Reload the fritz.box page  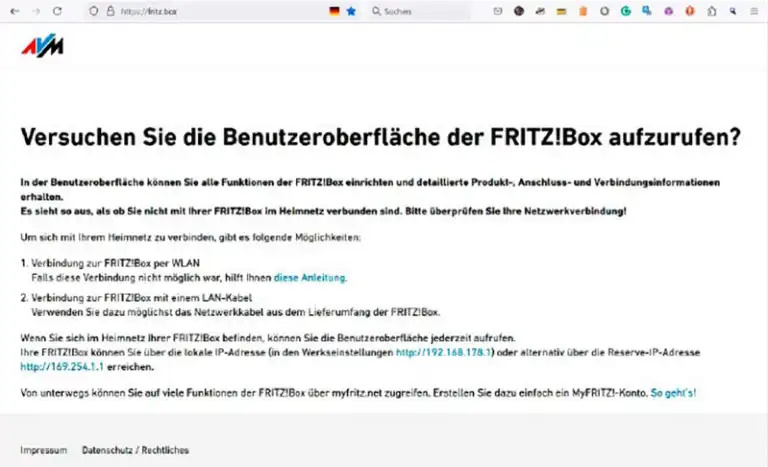[56, 11]
